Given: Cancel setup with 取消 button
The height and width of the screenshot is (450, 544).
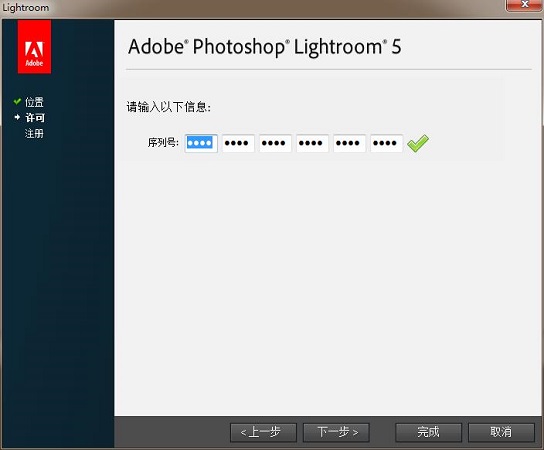Looking at the screenshot, I should [501, 432].
